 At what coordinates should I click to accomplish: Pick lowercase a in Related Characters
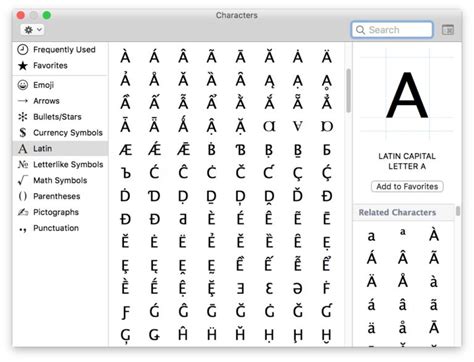point(371,236)
